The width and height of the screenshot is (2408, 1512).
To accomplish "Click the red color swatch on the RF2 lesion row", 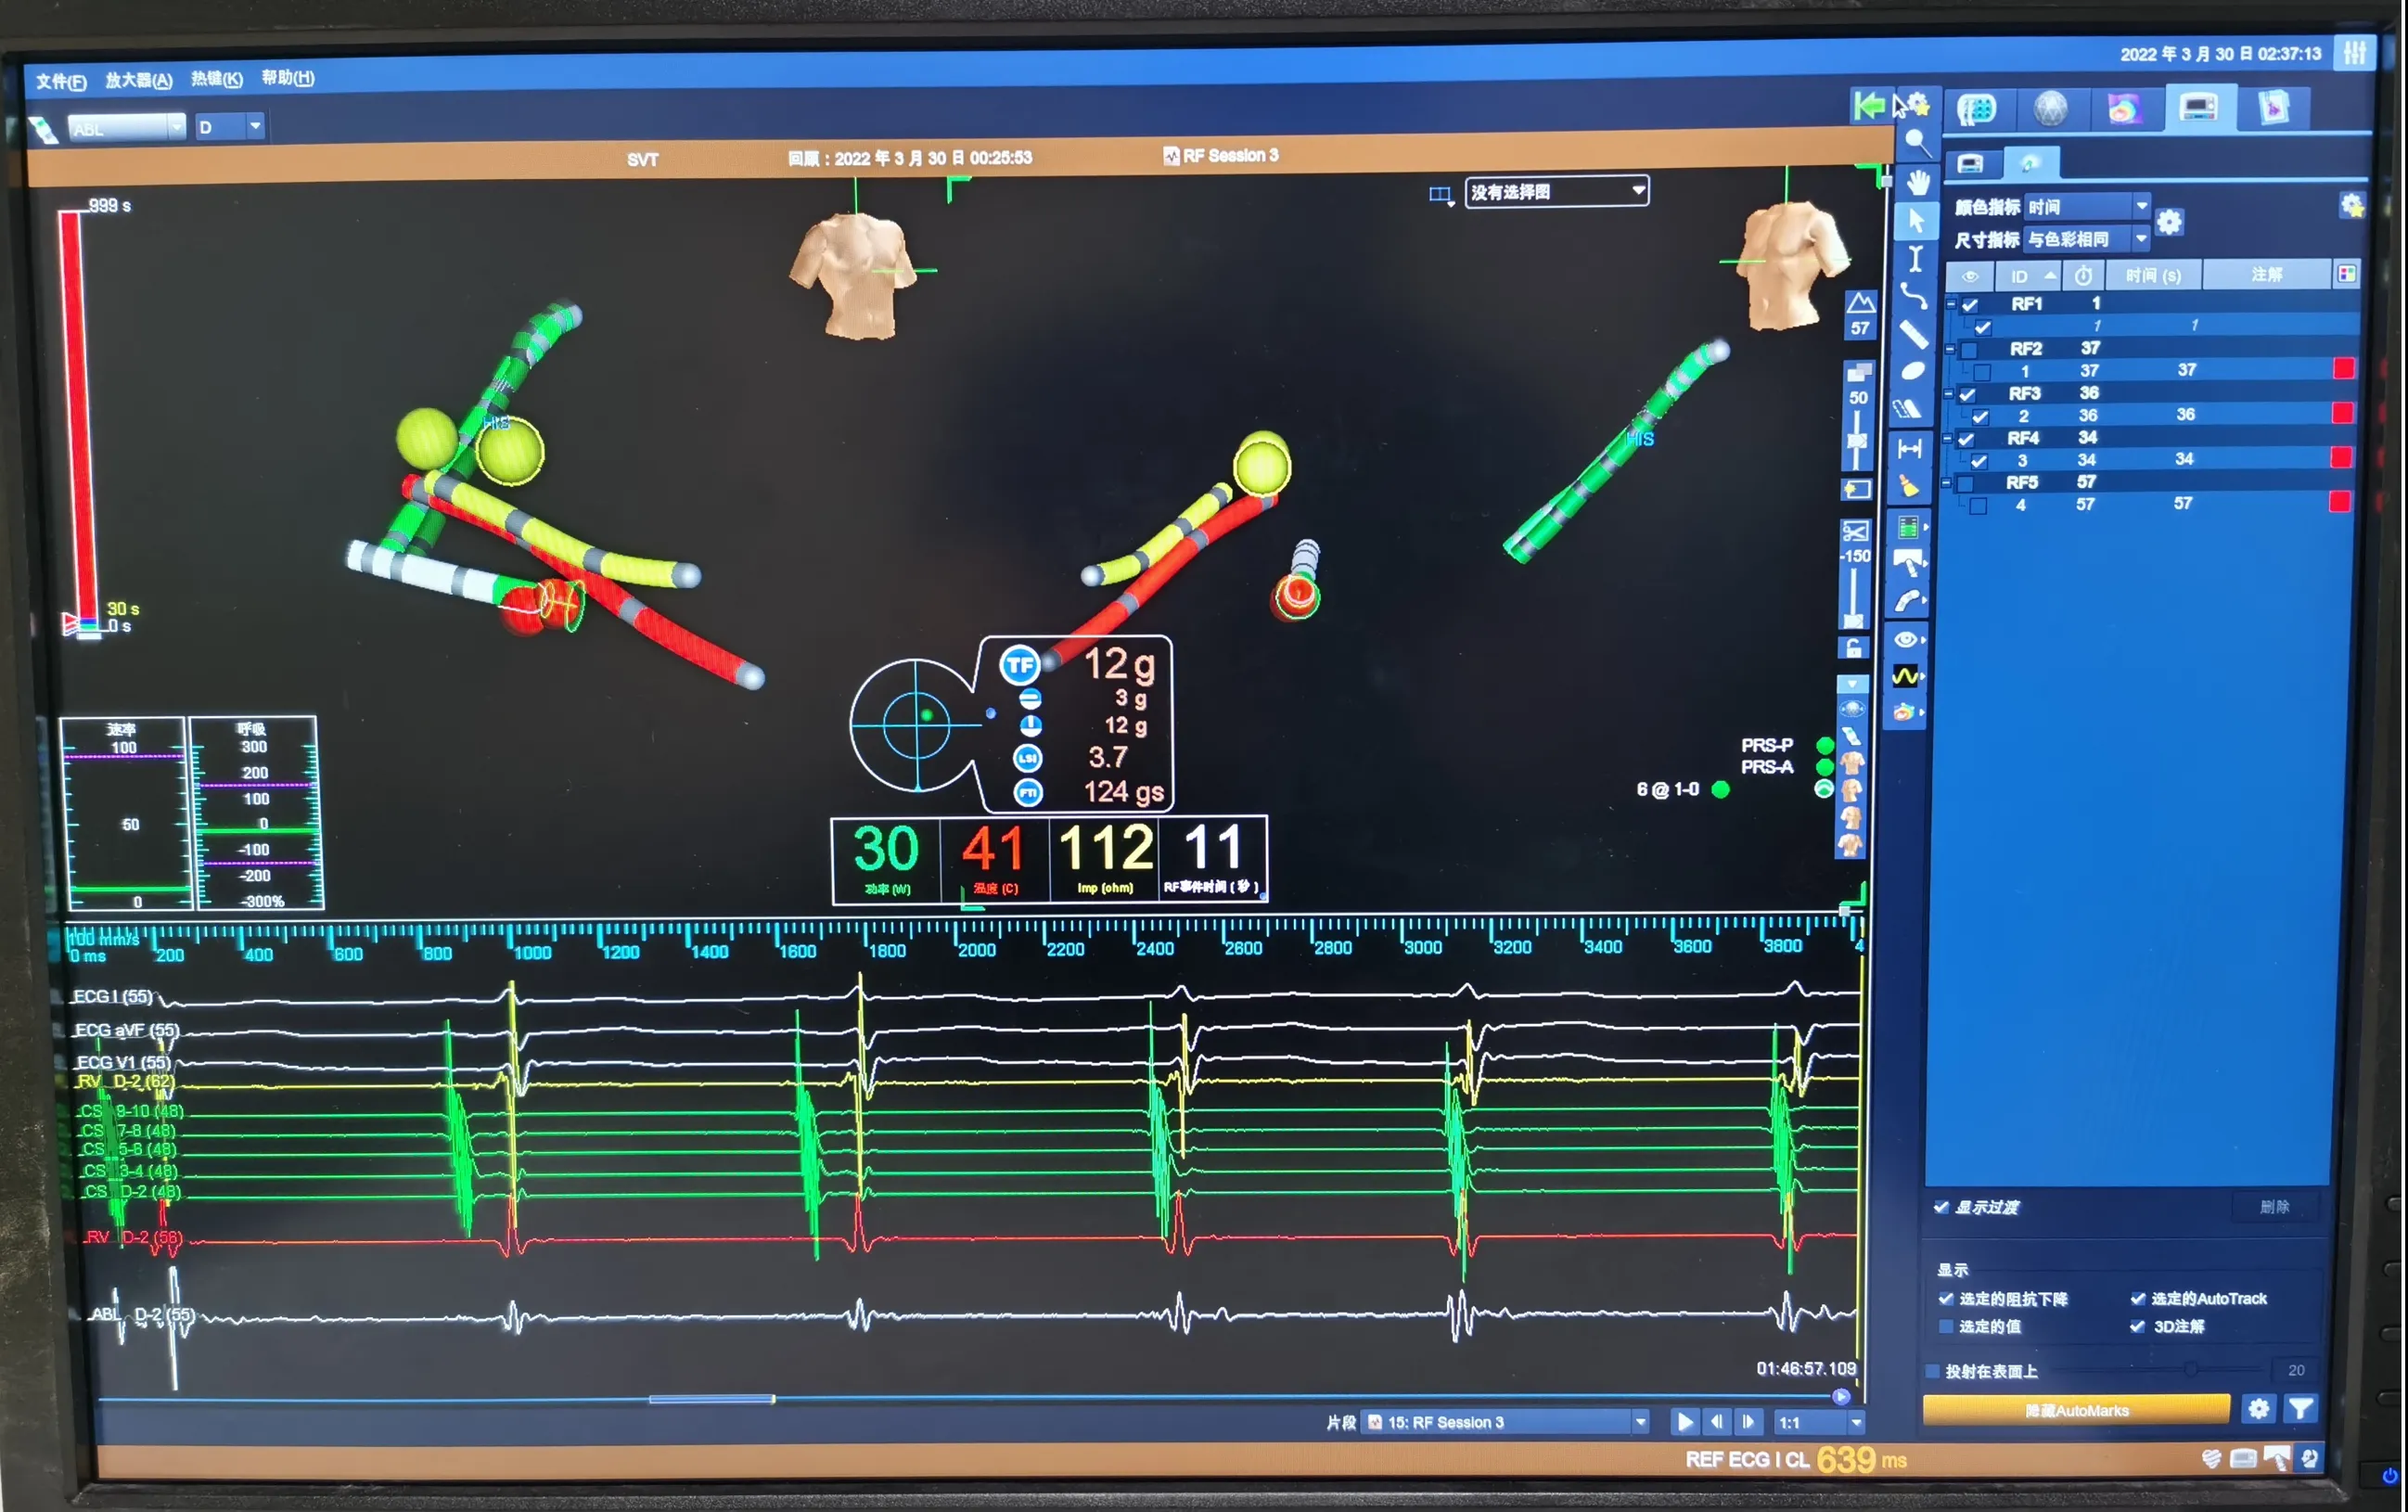I will click(x=2344, y=369).
